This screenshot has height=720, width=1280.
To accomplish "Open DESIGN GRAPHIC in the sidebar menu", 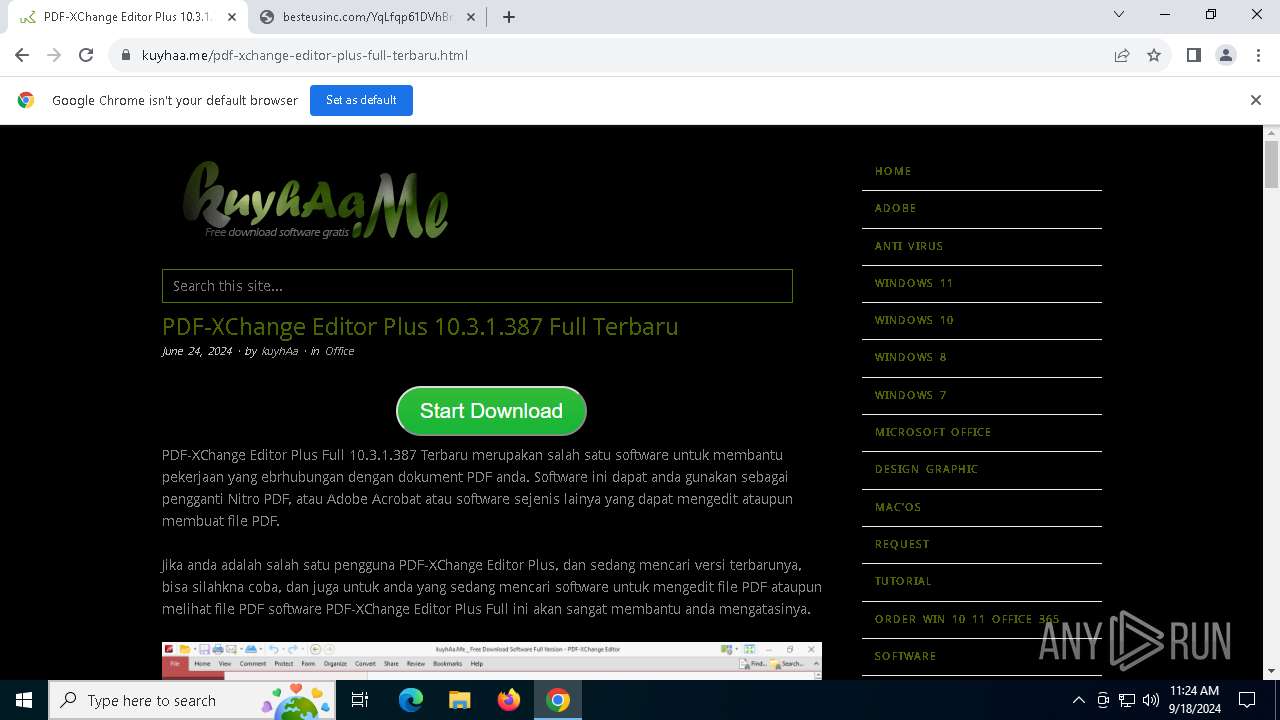I will point(926,469).
